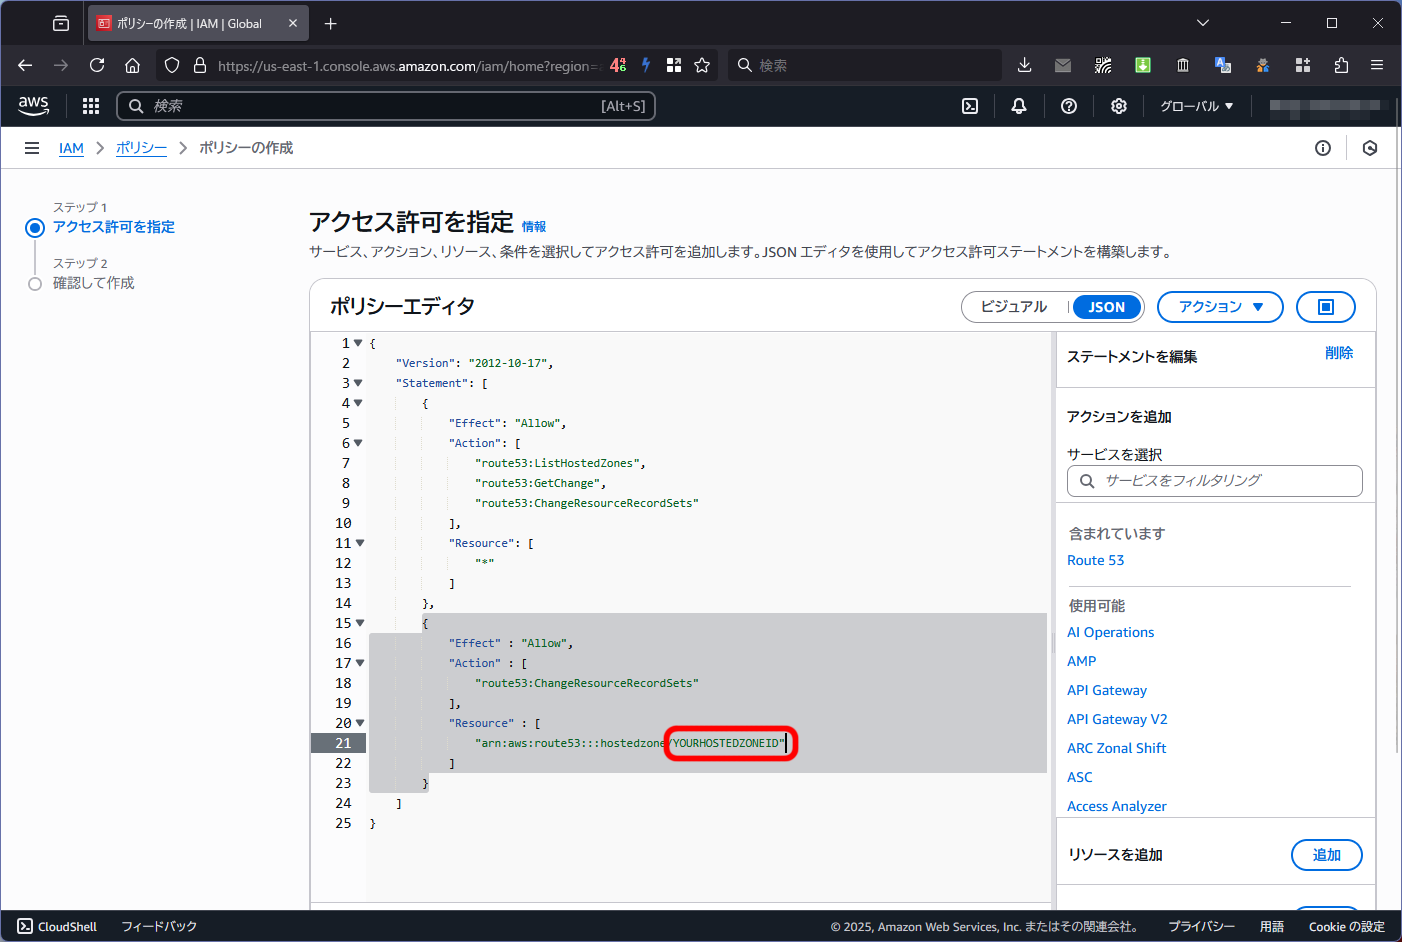Bookmark this page with the star icon
This screenshot has width=1402, height=942.
coord(702,65)
